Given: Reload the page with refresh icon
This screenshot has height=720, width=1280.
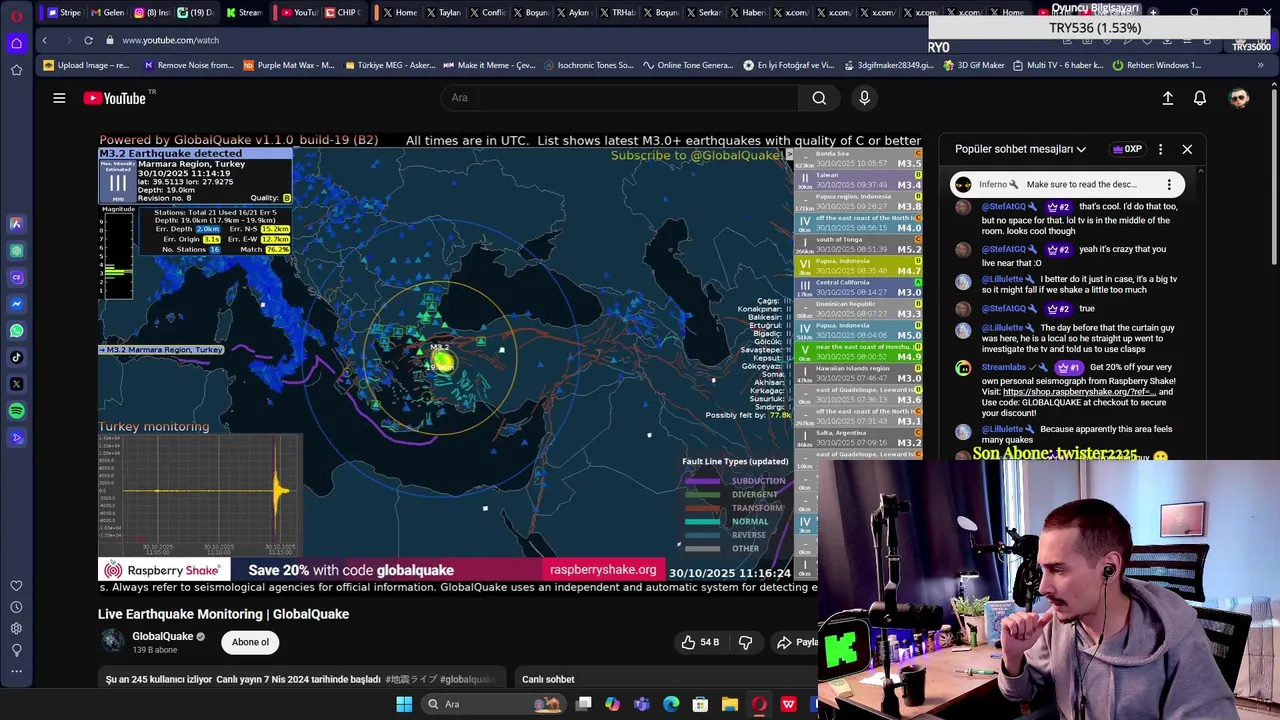Looking at the screenshot, I should [88, 40].
